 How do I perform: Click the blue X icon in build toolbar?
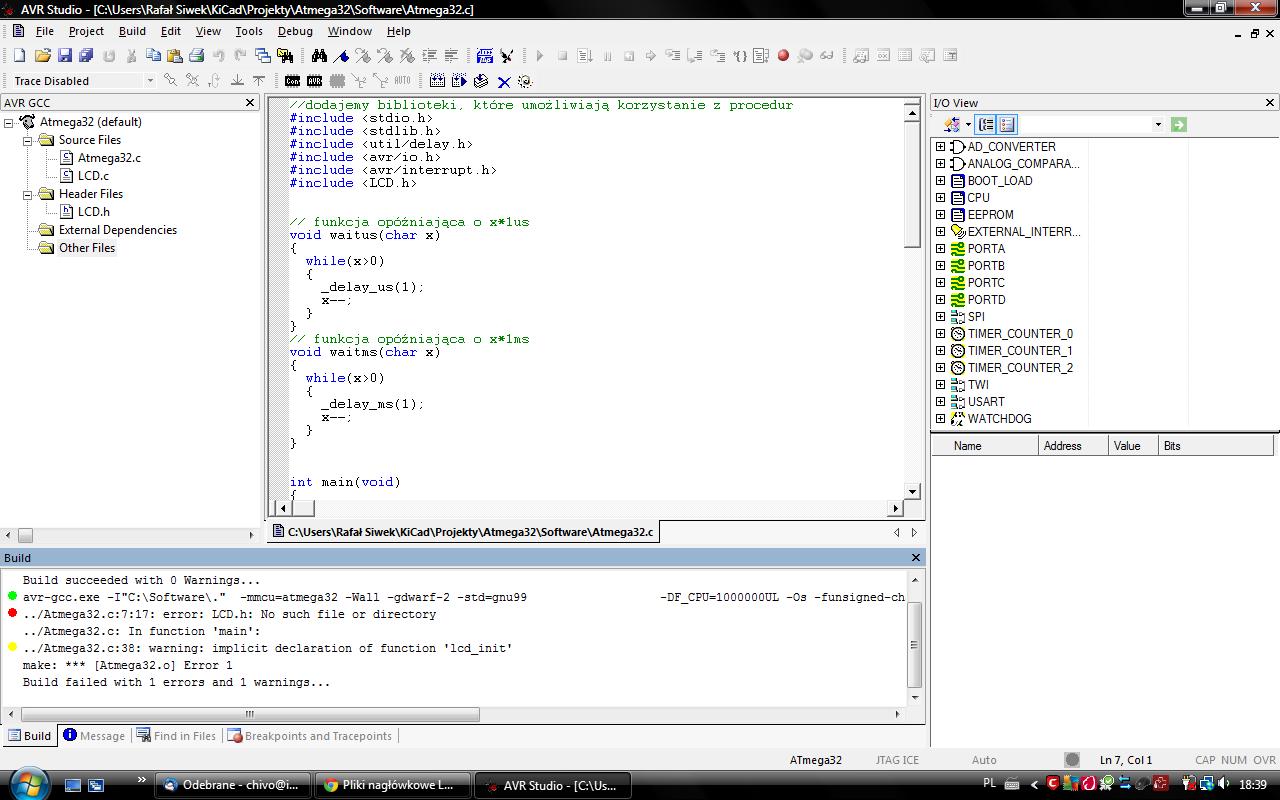click(503, 81)
